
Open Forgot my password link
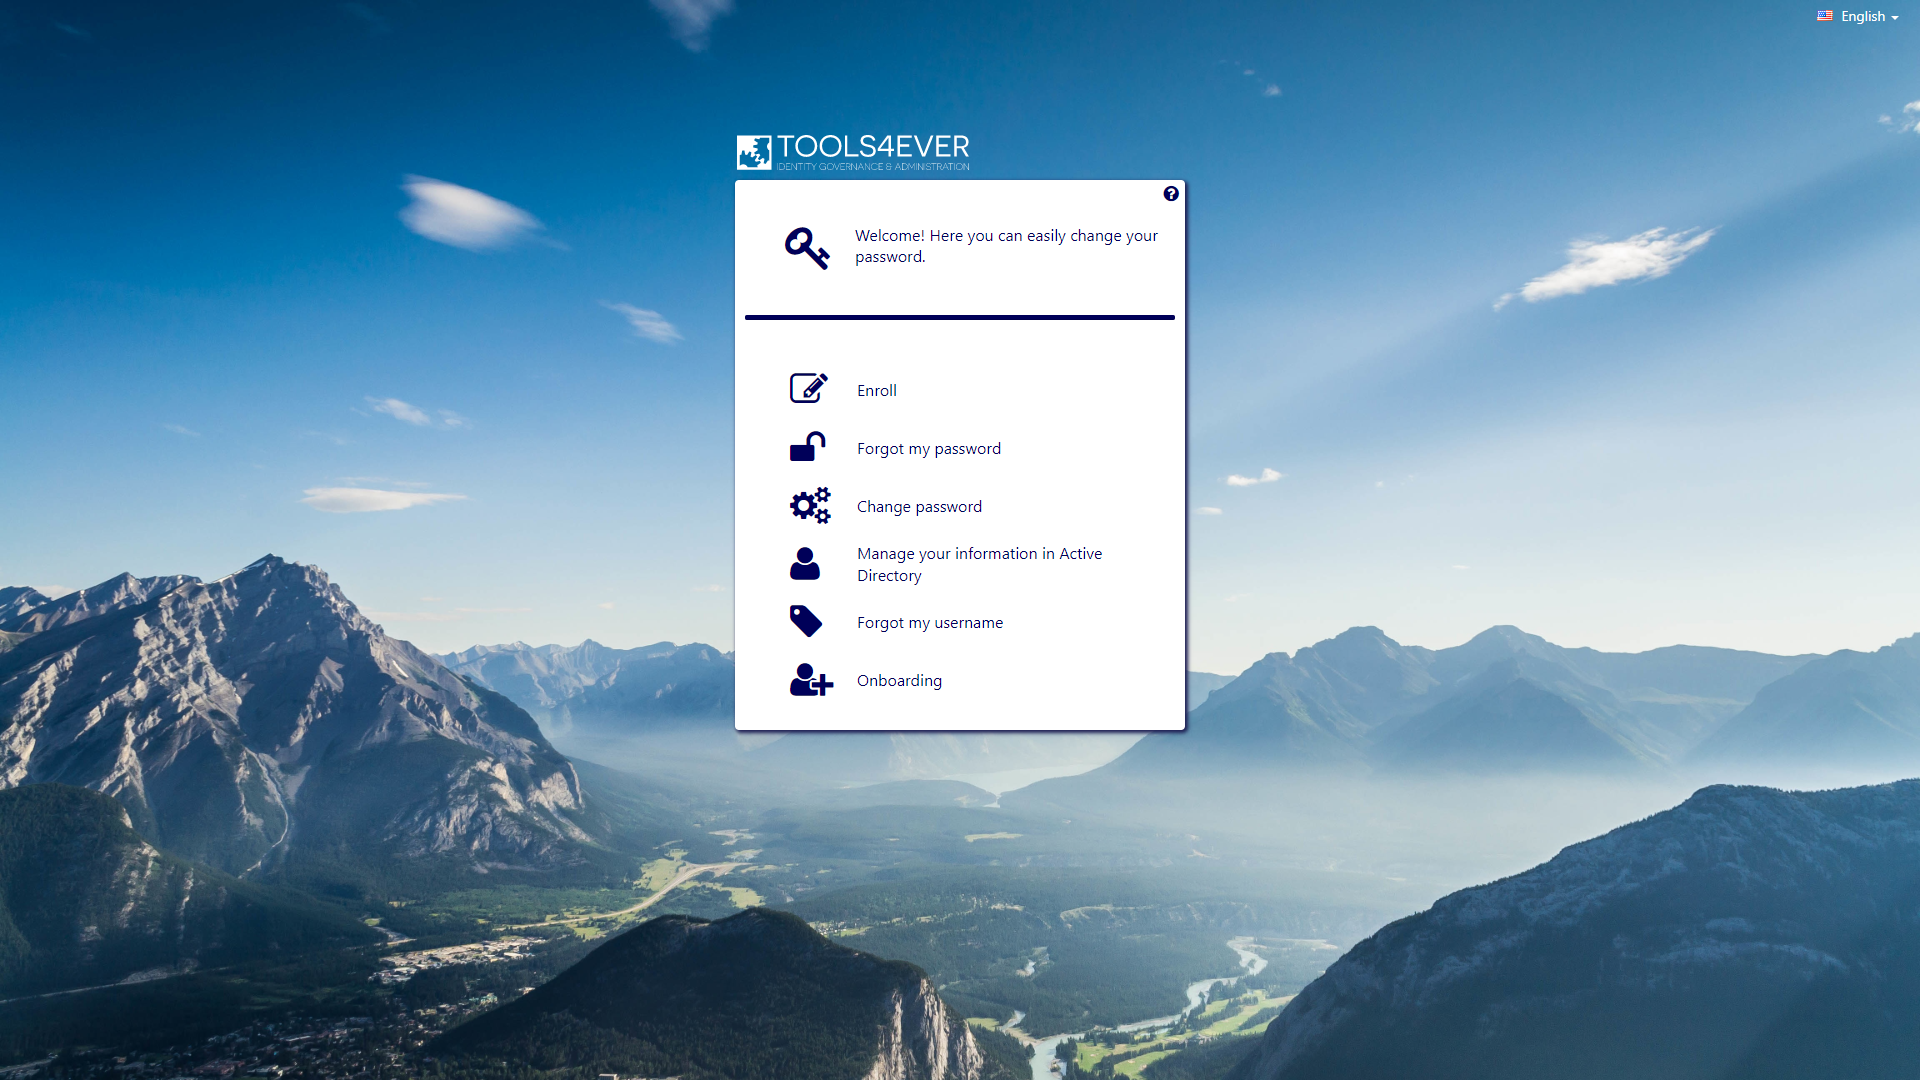(928, 449)
